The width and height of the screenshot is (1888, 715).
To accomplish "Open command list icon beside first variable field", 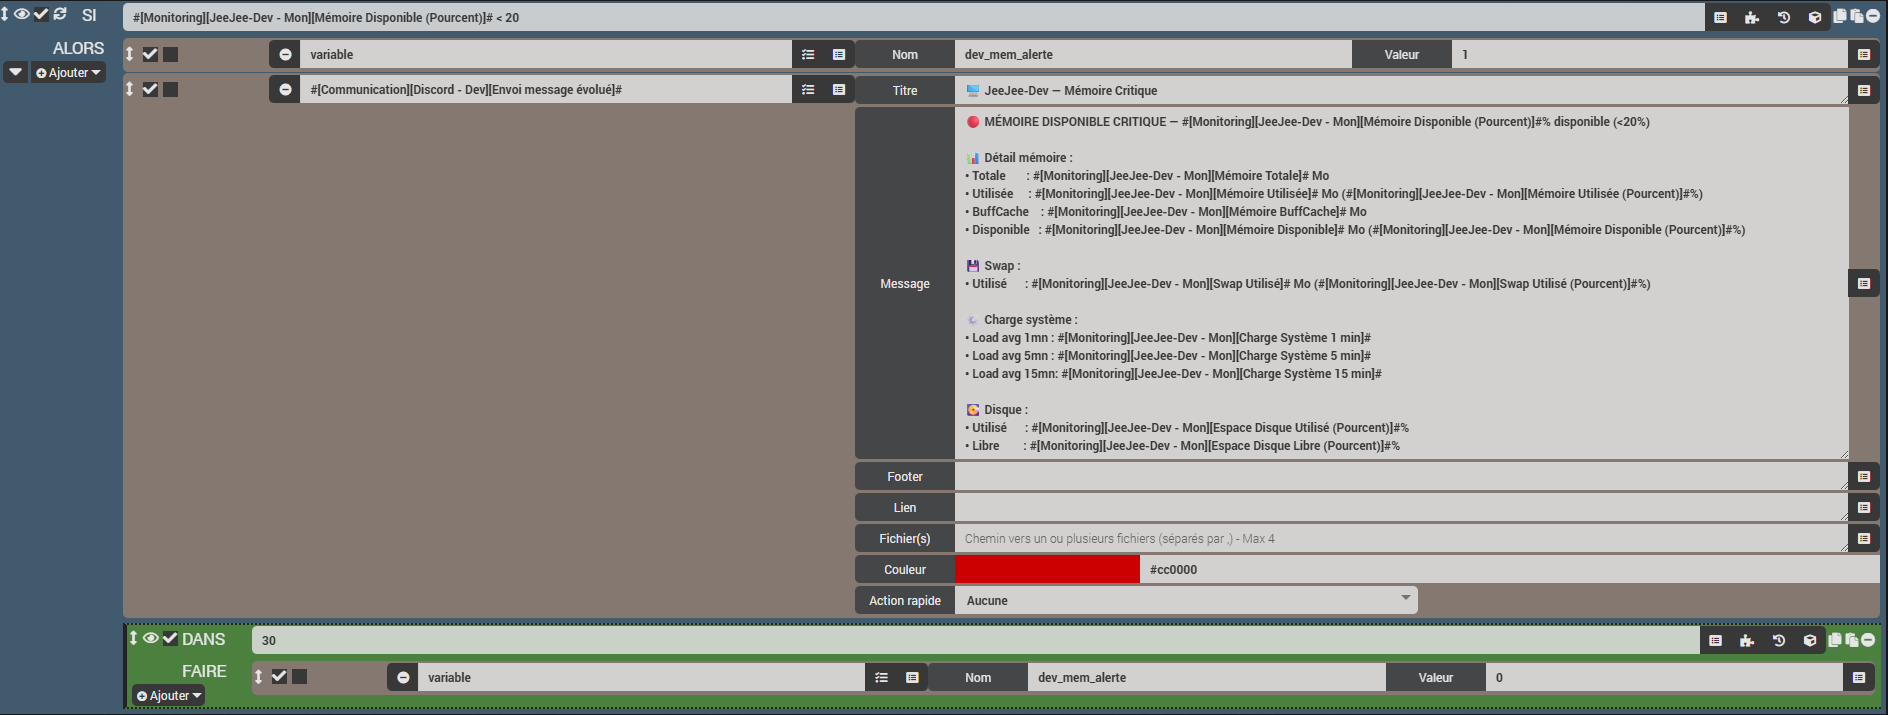I will pos(839,54).
